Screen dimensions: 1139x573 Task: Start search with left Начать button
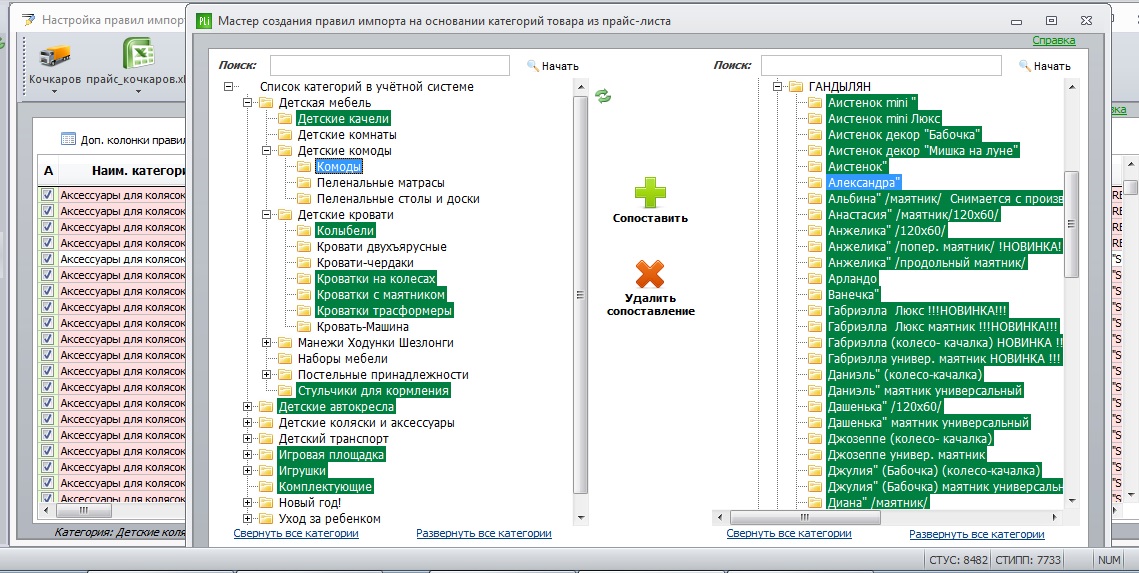coord(553,66)
